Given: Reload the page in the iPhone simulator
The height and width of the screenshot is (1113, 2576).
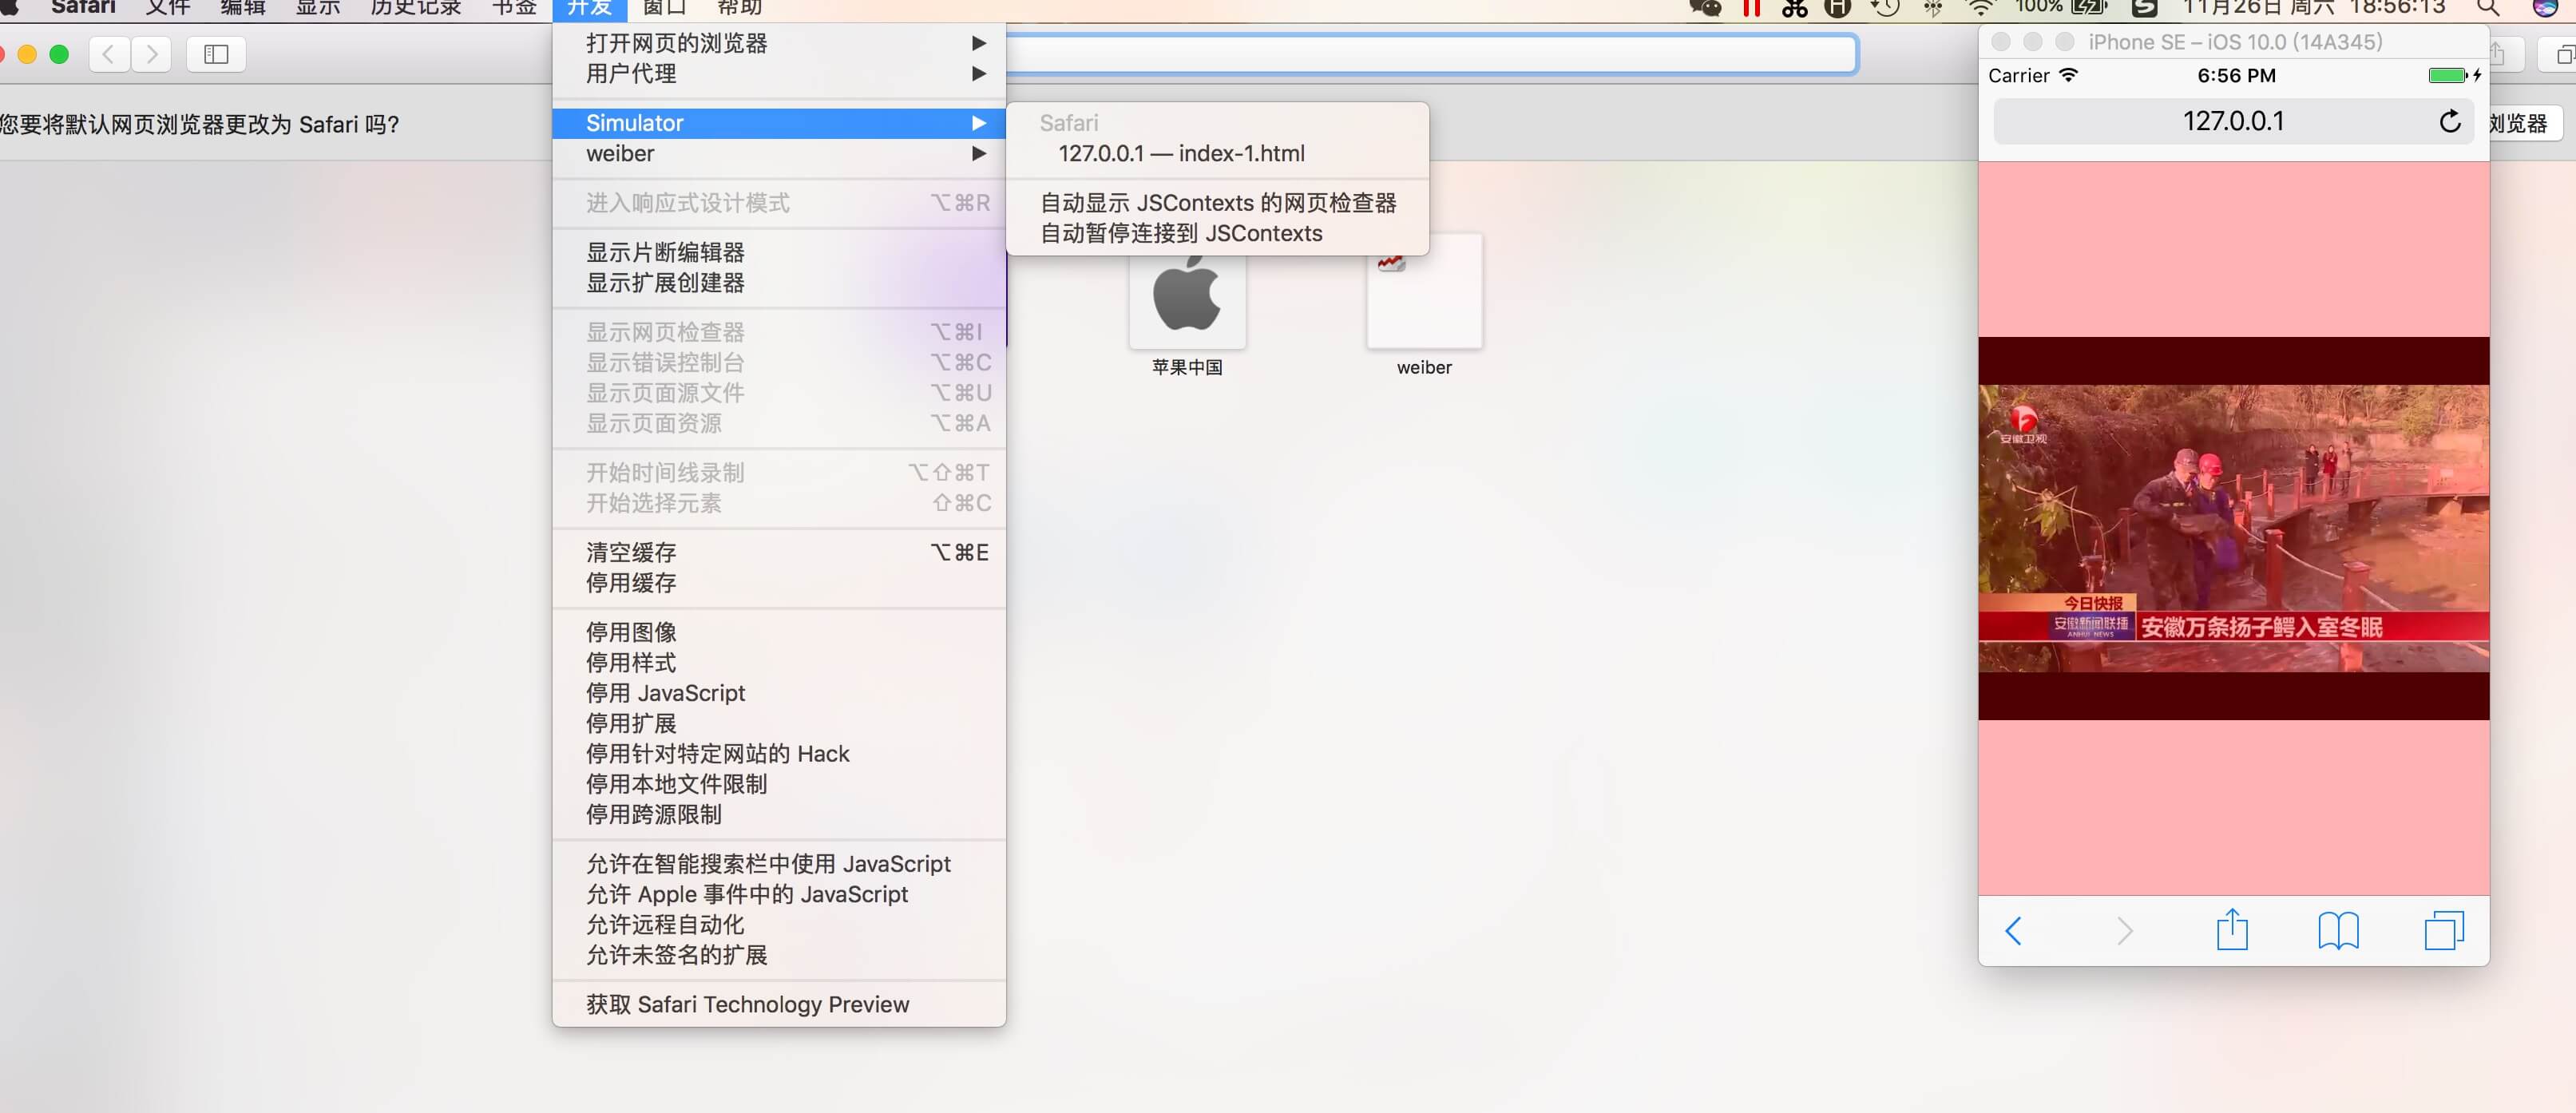Looking at the screenshot, I should tap(2449, 121).
